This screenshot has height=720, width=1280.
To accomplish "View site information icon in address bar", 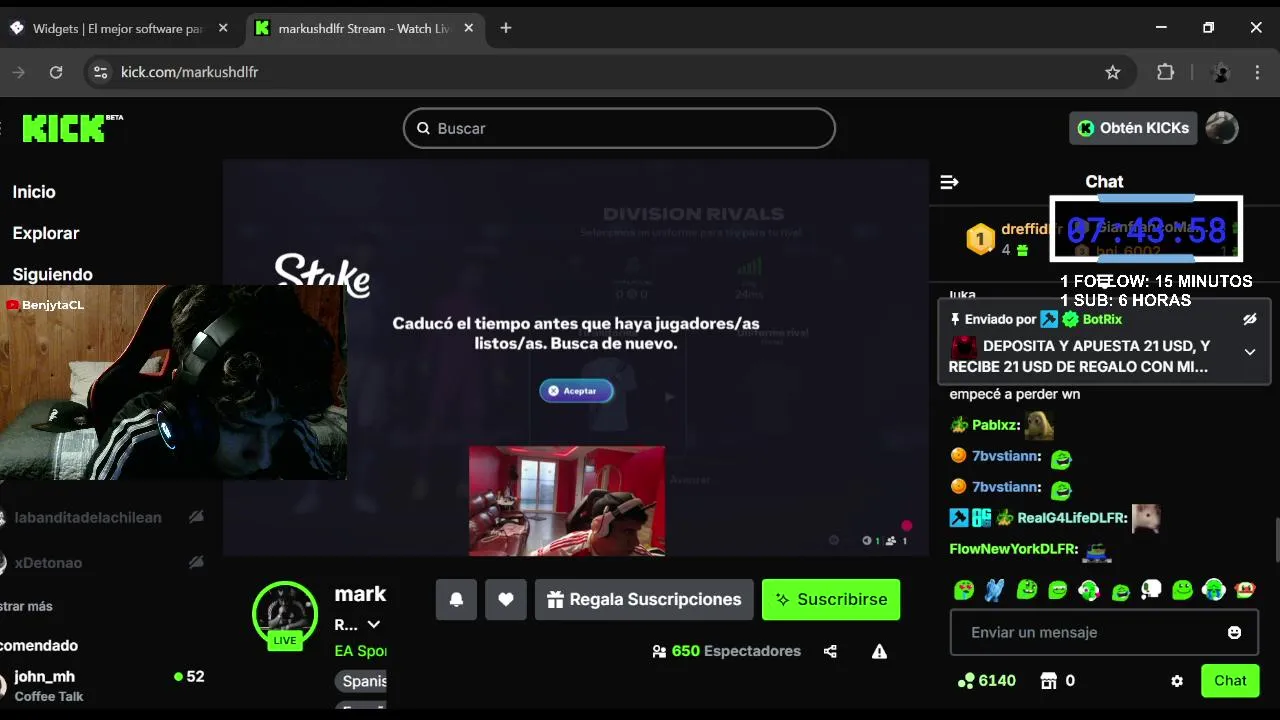I will point(99,72).
